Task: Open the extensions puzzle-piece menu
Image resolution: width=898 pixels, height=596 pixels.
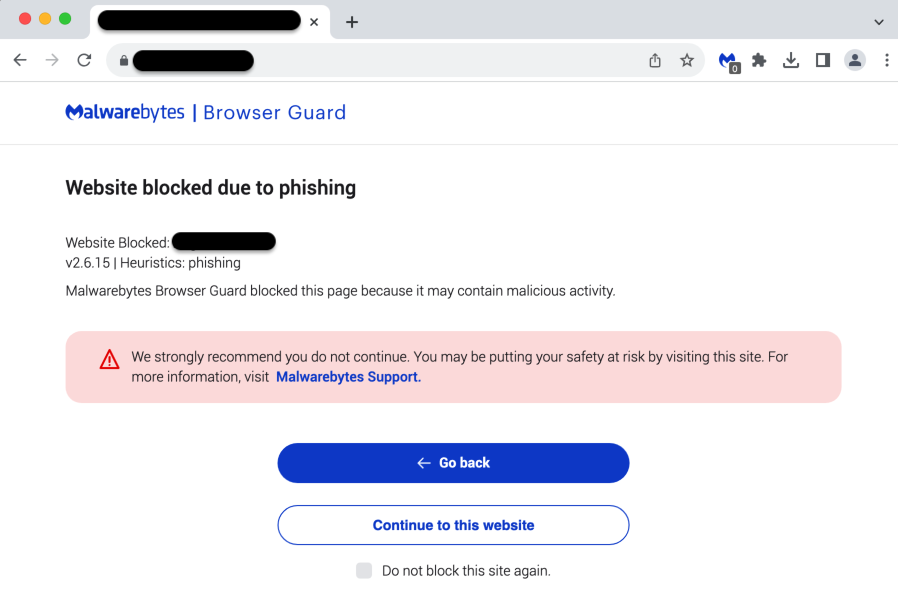Action: 759,60
